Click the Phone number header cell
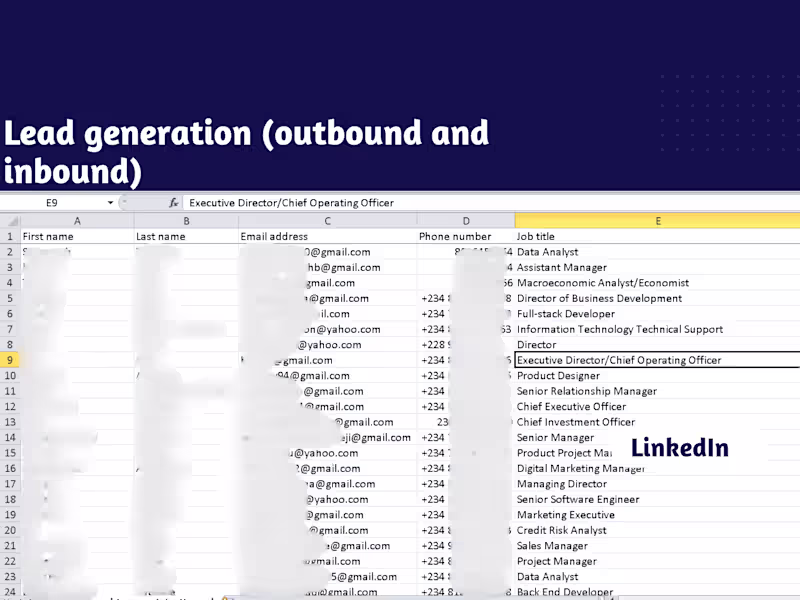Image resolution: width=800 pixels, height=600 pixels. (466, 236)
